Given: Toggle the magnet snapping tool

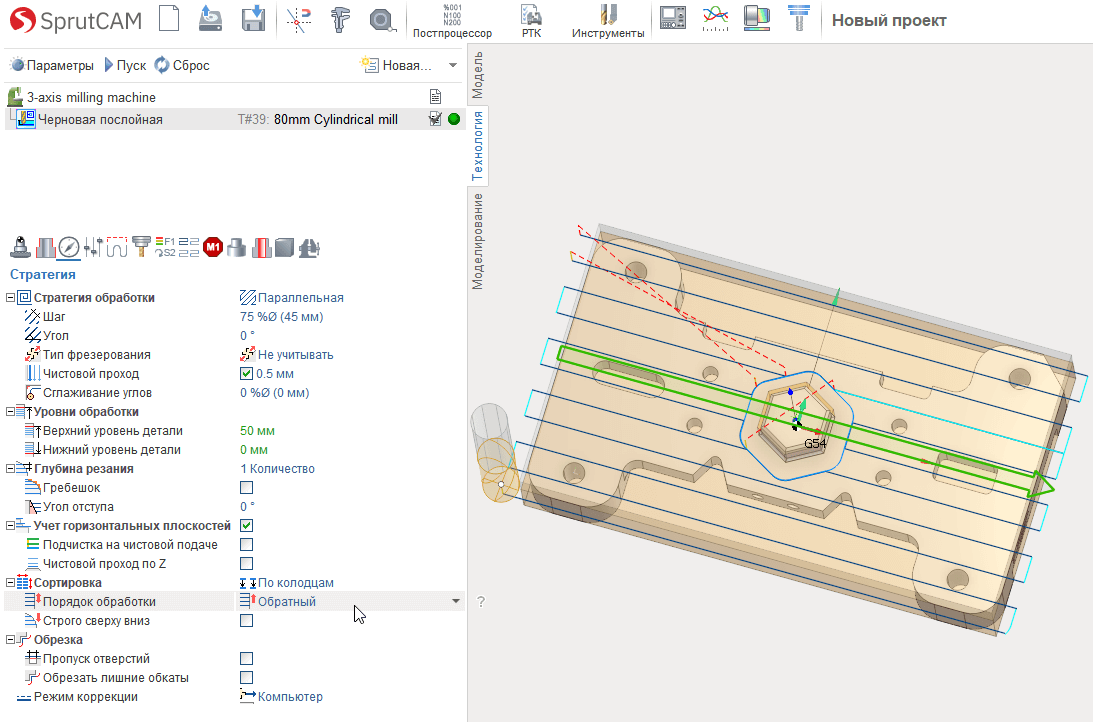Looking at the screenshot, I should point(298,20).
